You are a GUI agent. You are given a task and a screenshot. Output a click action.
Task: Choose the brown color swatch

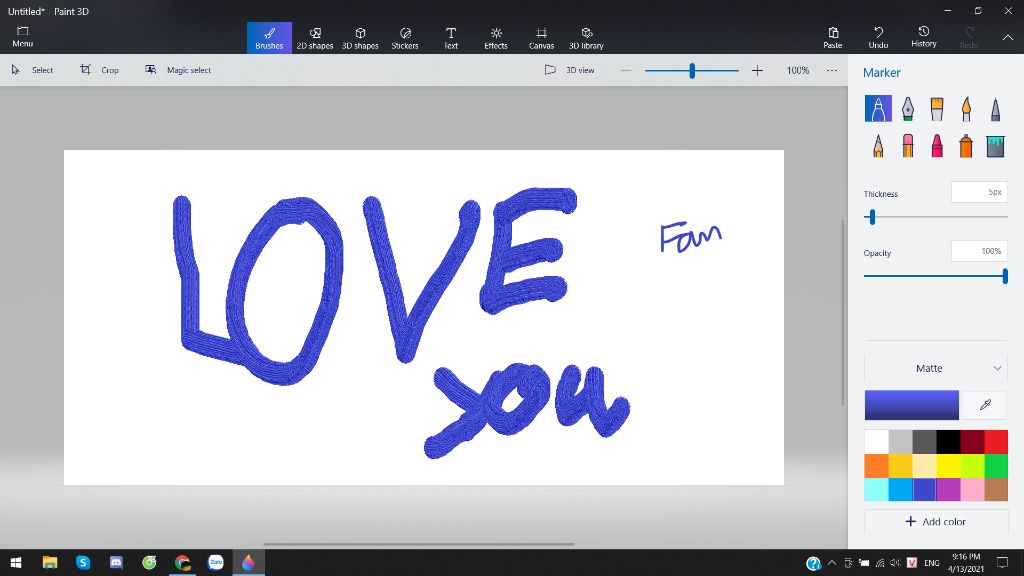point(996,489)
